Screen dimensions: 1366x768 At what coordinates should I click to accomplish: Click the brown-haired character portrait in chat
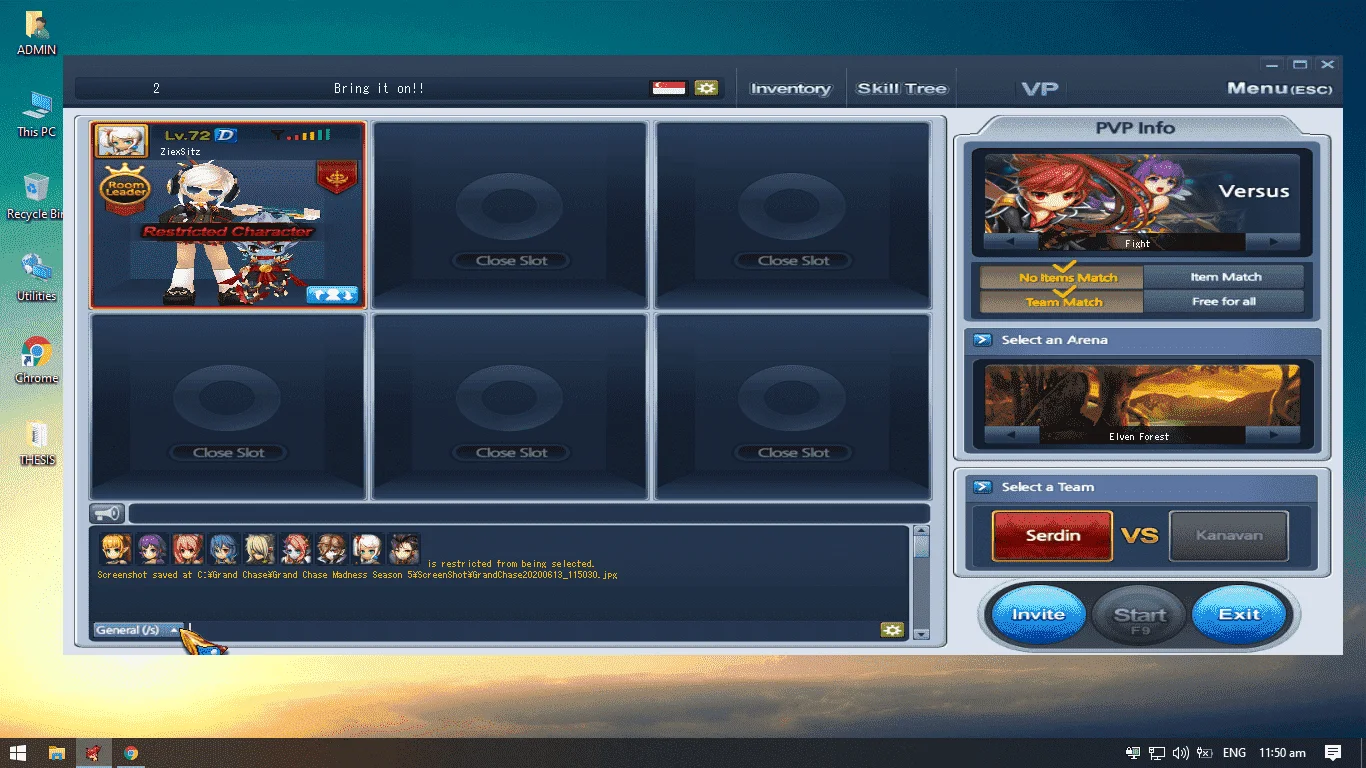(x=332, y=549)
